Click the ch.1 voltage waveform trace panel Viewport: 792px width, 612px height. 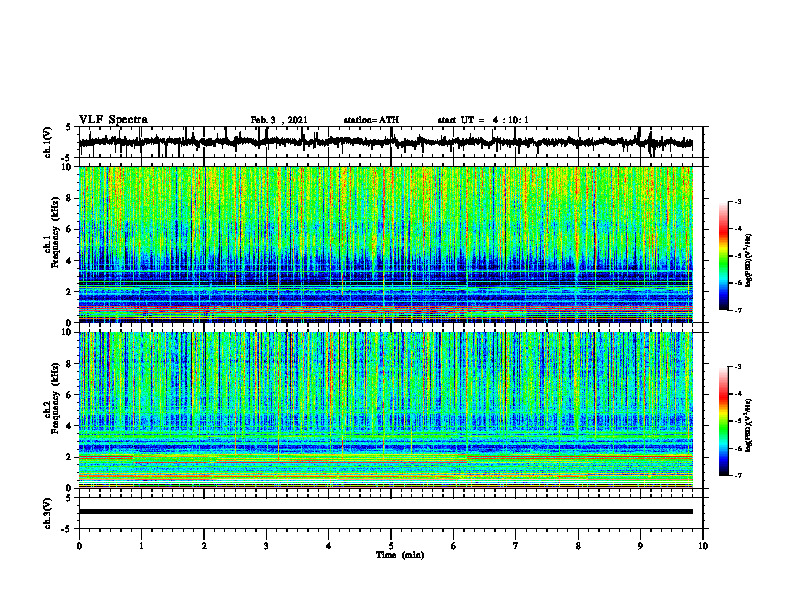point(390,142)
